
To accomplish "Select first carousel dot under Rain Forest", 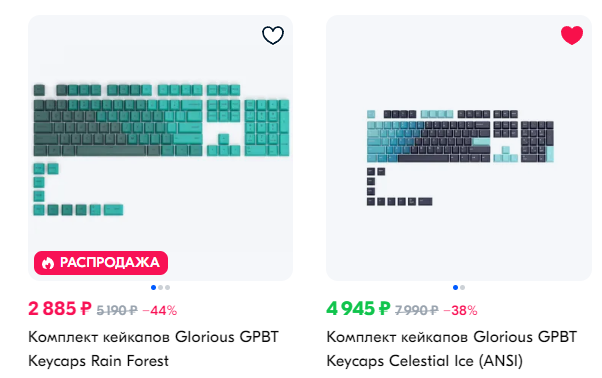I will [154, 287].
